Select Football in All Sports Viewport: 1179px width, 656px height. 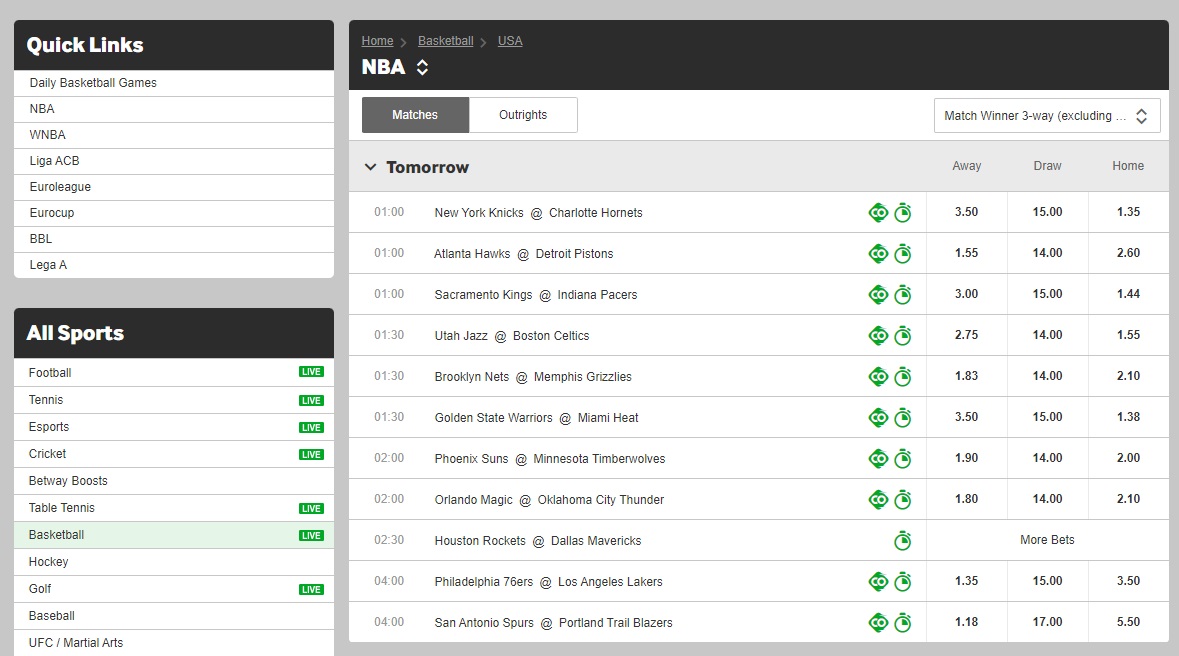(174, 372)
